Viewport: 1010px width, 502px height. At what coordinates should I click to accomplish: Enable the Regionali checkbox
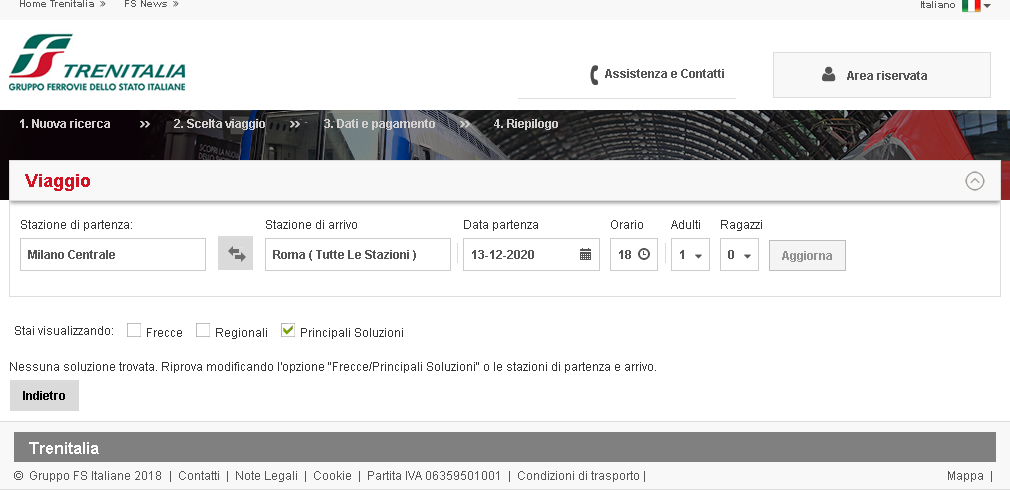coord(203,330)
